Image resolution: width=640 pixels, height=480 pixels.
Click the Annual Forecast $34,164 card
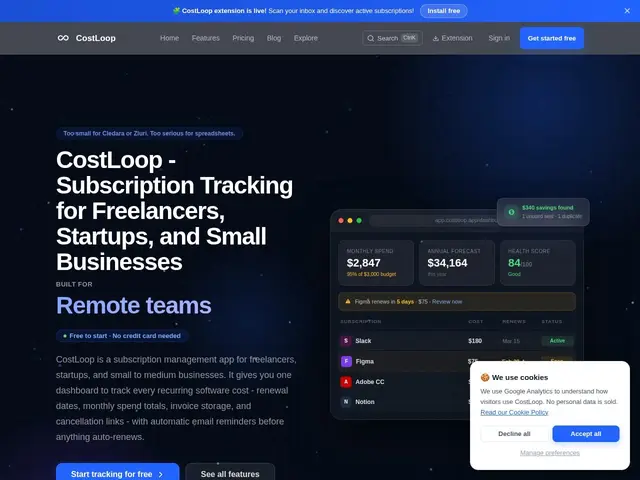pos(457,262)
